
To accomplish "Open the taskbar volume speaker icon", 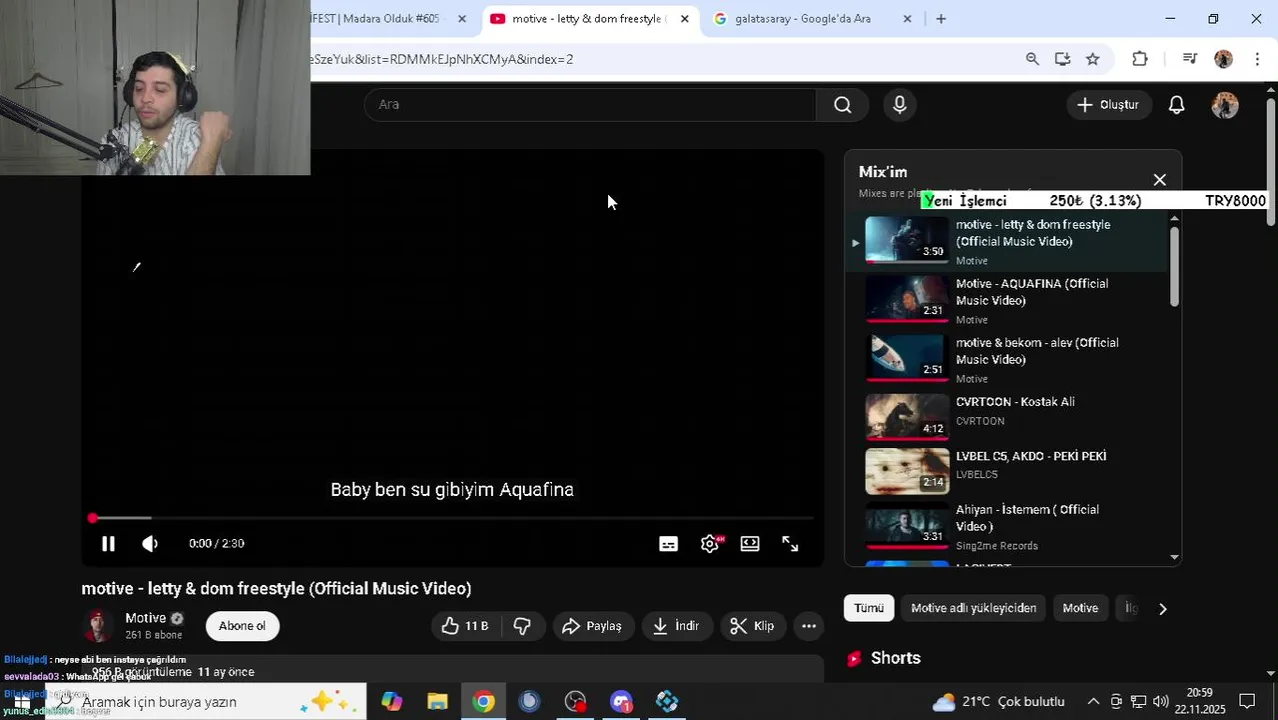I will pyautogui.click(x=1160, y=702).
